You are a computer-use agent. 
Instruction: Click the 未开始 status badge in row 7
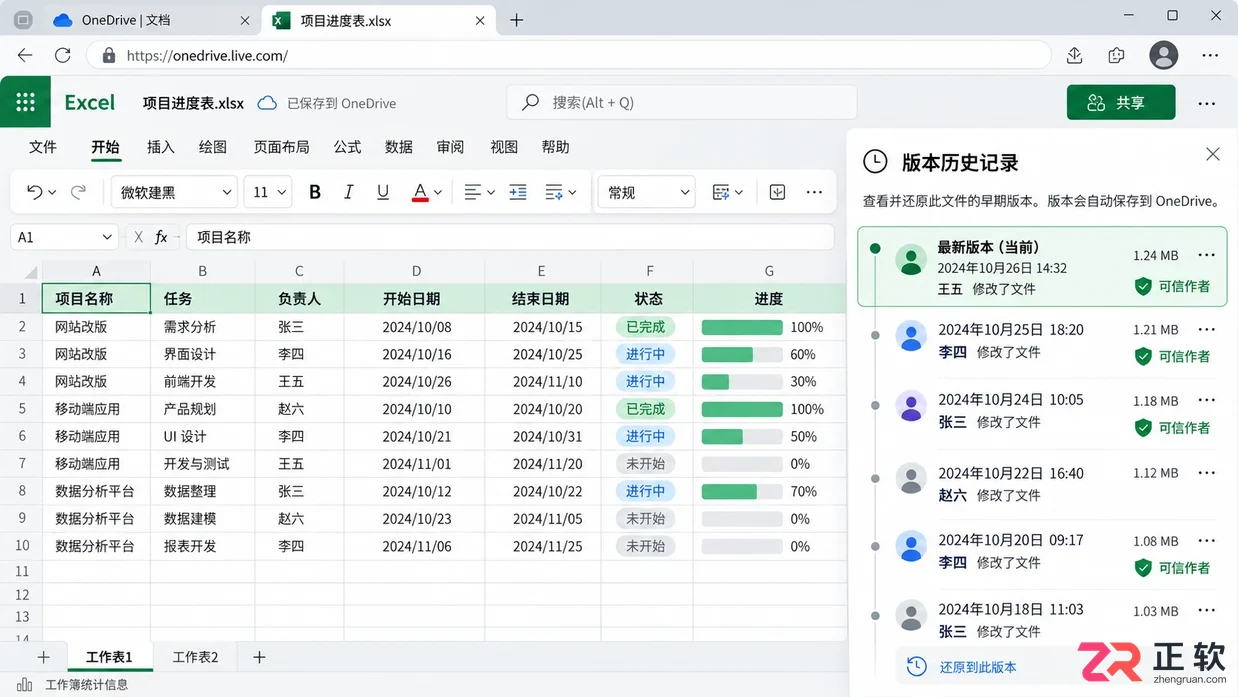646,464
